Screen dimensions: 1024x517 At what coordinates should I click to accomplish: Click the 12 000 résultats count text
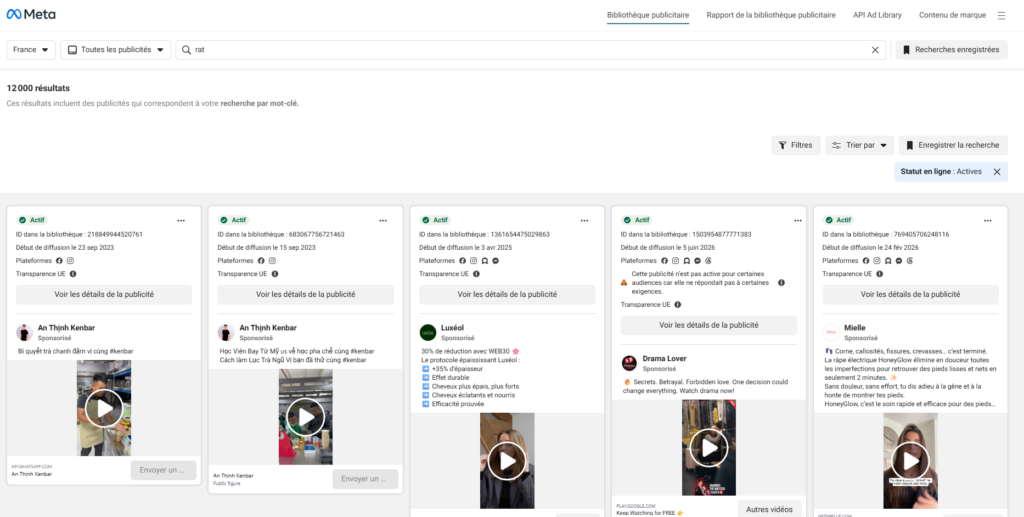38,88
